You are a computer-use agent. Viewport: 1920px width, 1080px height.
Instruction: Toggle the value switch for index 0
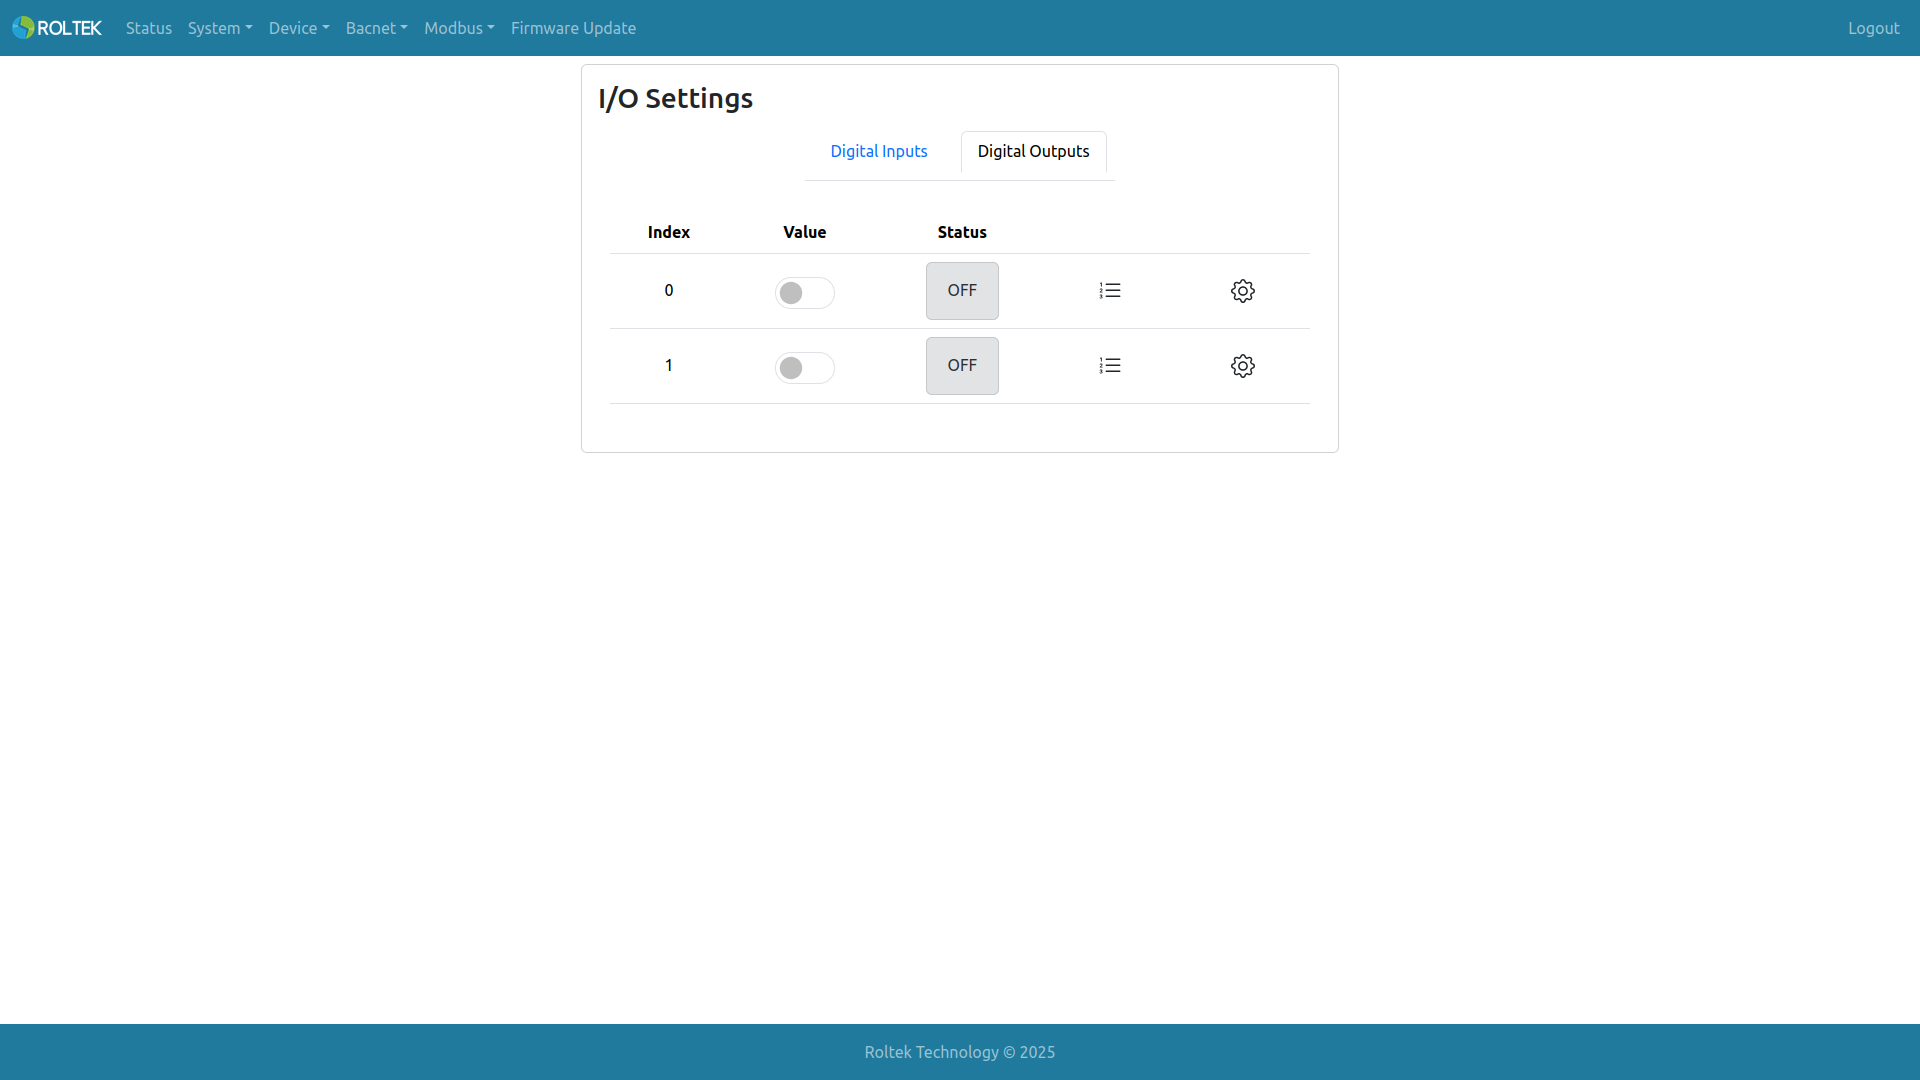(805, 293)
